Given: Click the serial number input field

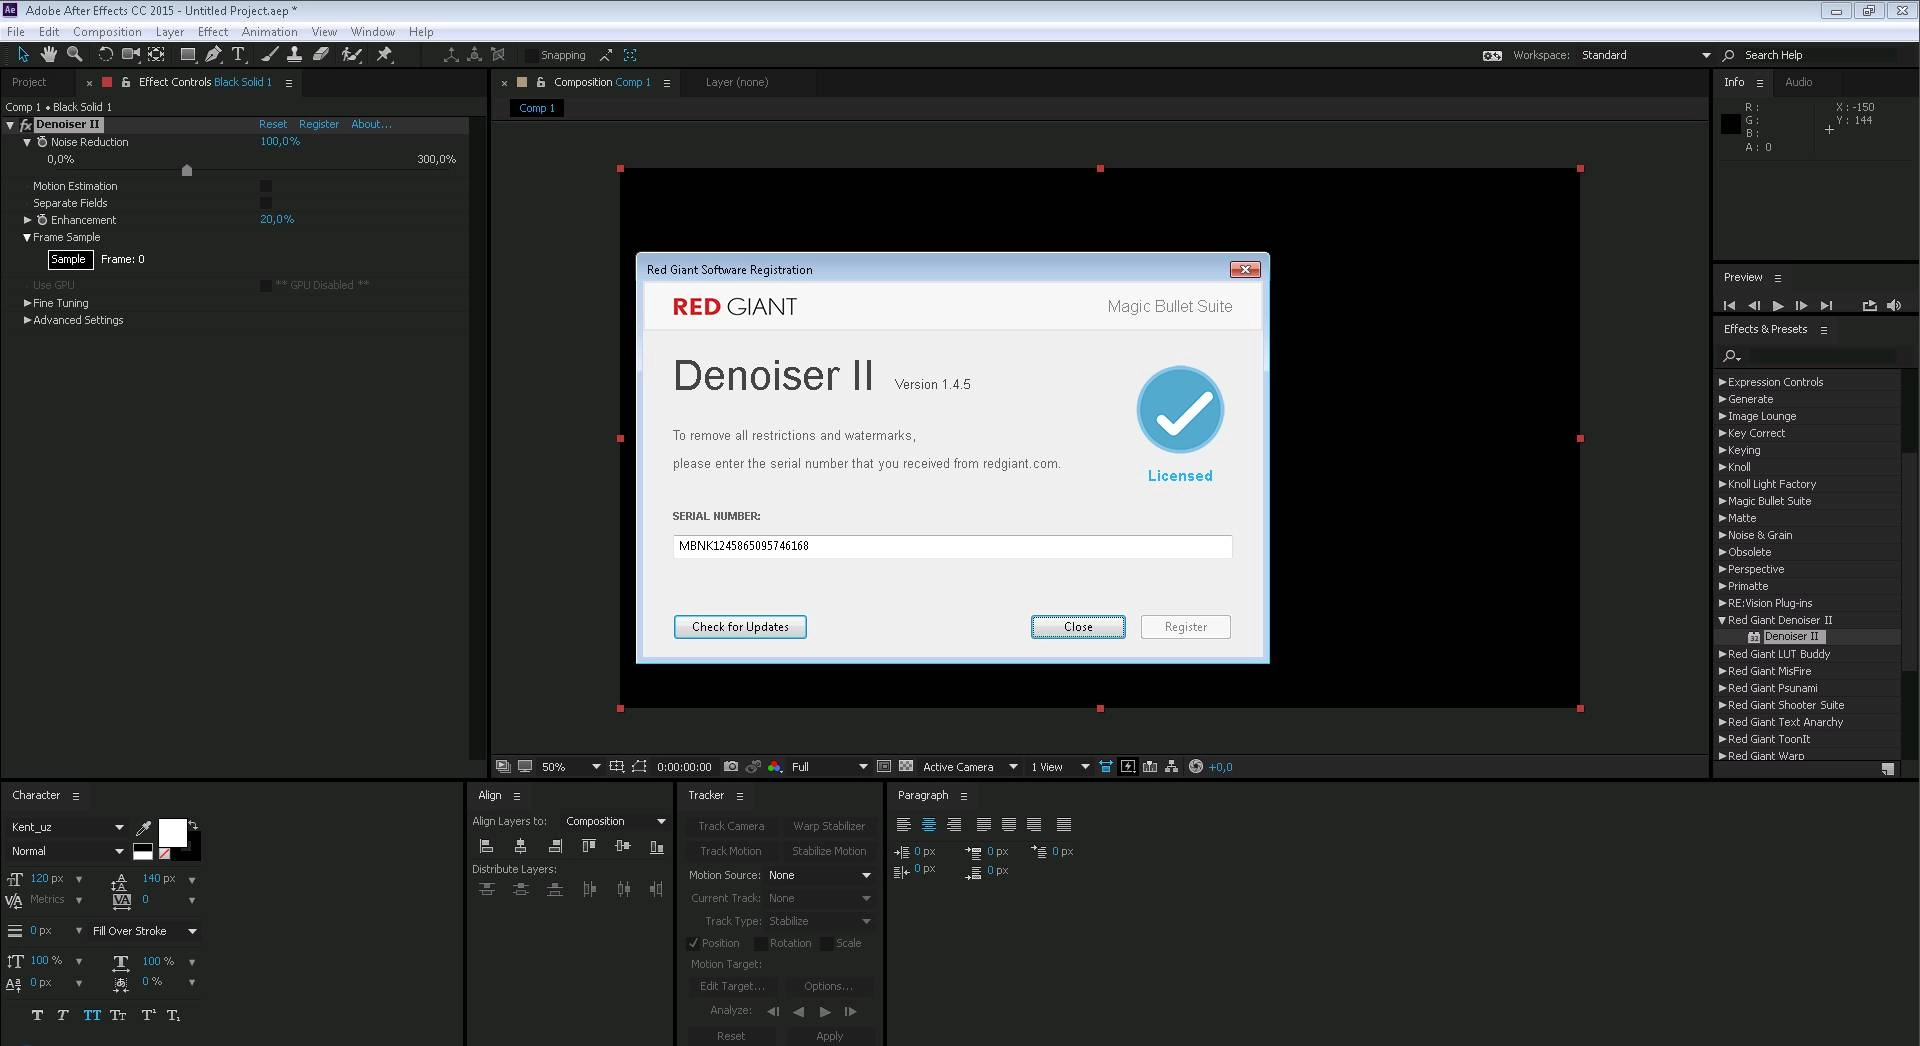Looking at the screenshot, I should pos(952,546).
